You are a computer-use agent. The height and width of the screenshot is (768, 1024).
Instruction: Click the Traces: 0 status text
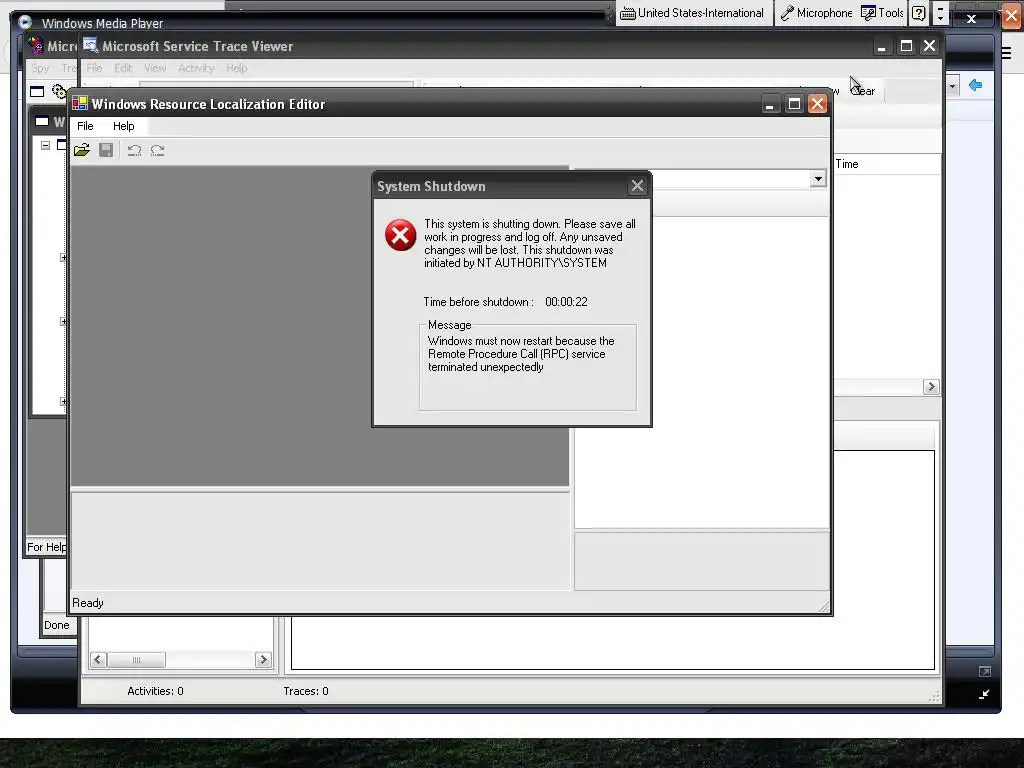(306, 691)
